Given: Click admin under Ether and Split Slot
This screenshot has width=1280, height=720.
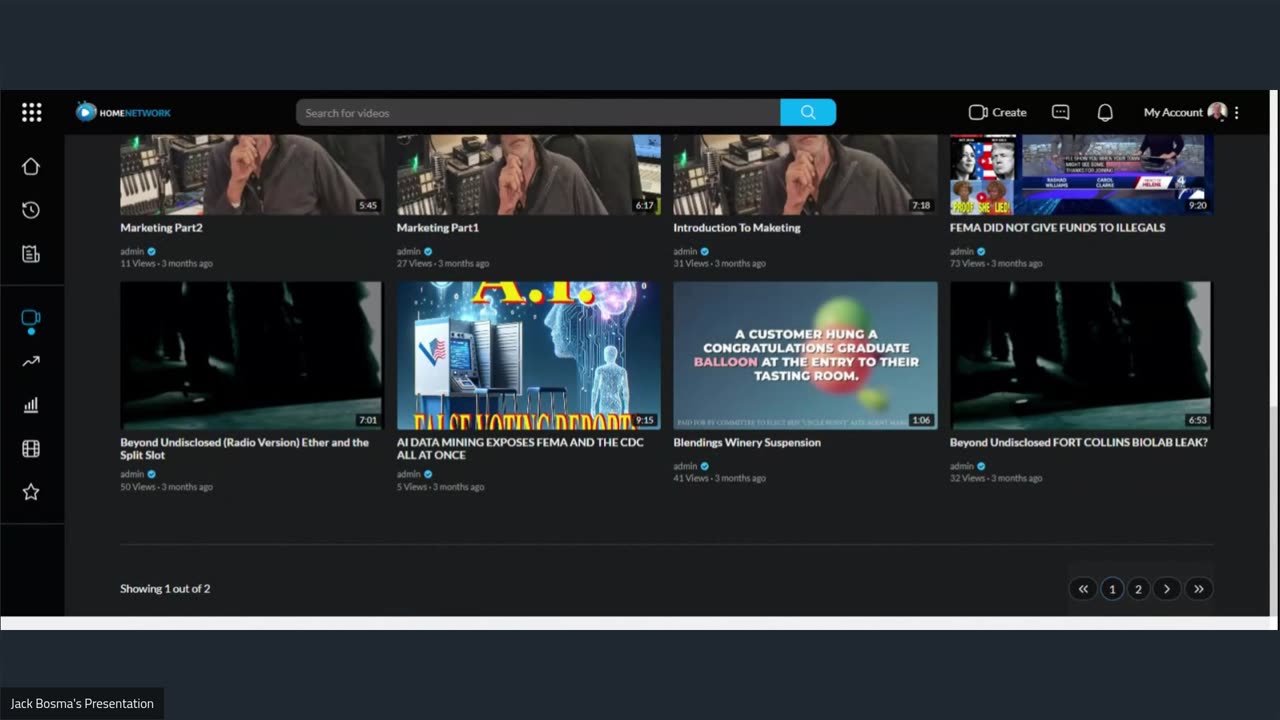Looking at the screenshot, I should 132,475.
